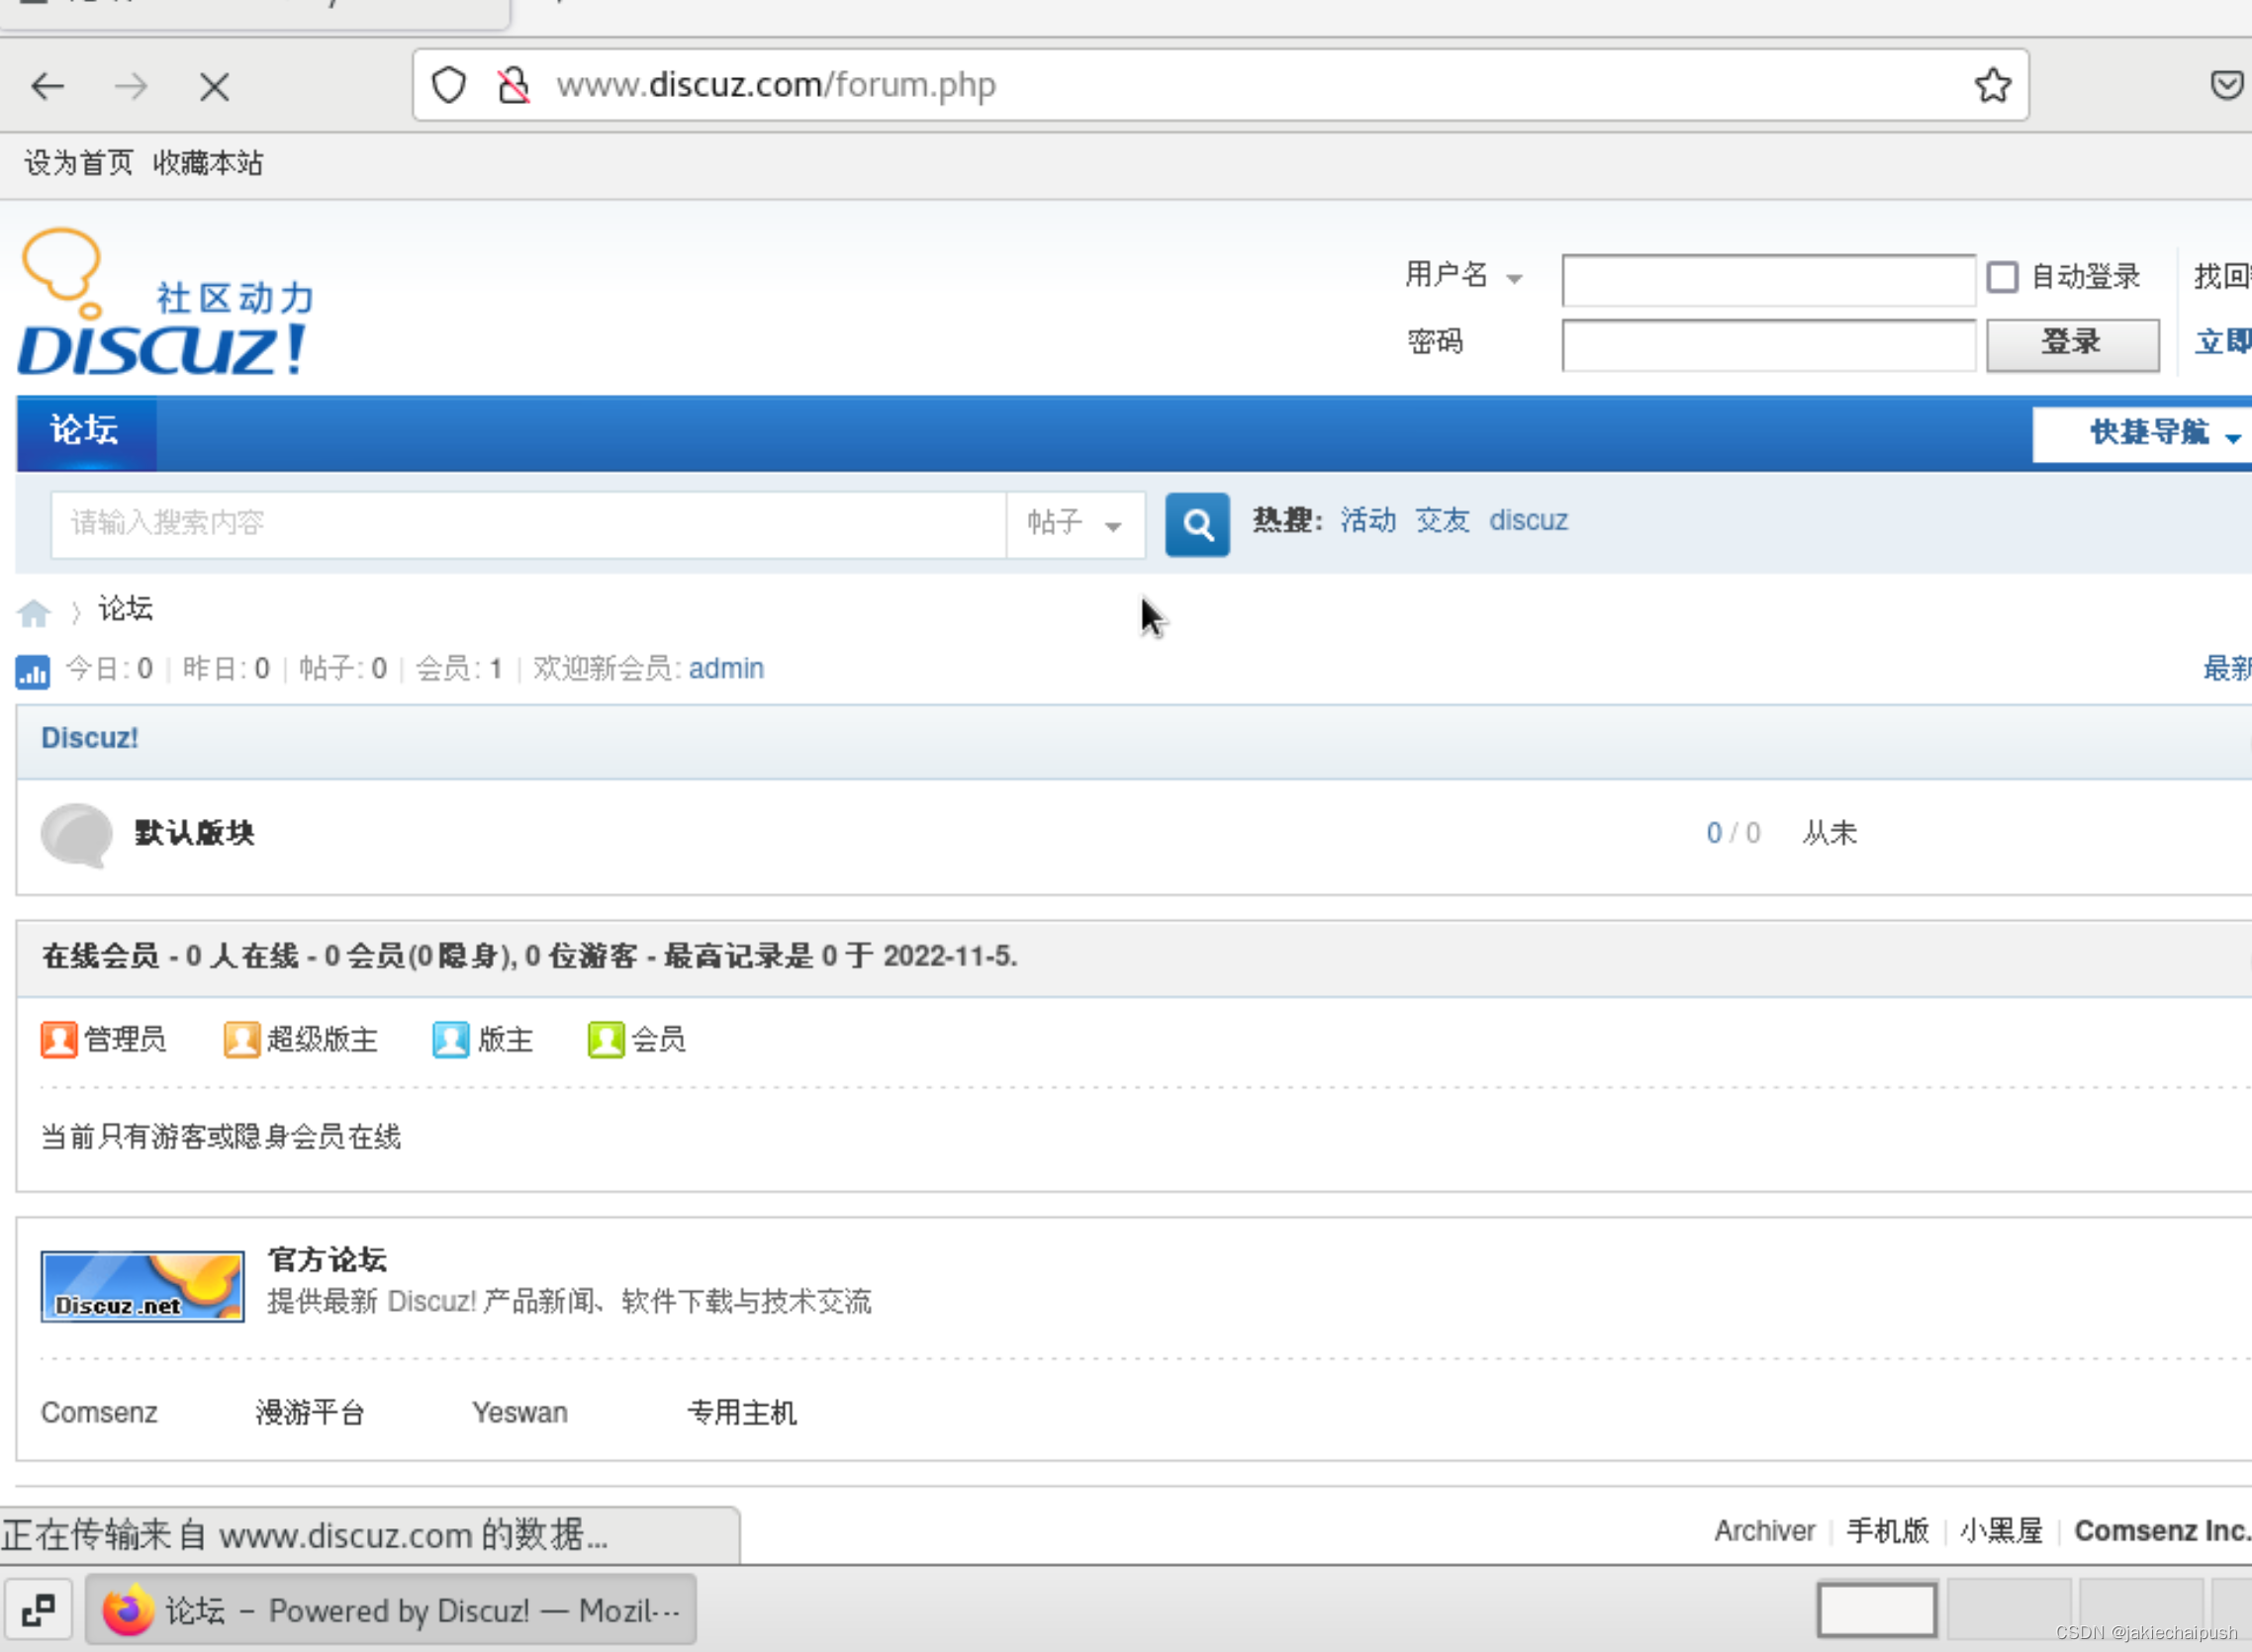Image resolution: width=2252 pixels, height=1652 pixels.
Task: Open the Yeswan friend link
Action: (x=520, y=1413)
